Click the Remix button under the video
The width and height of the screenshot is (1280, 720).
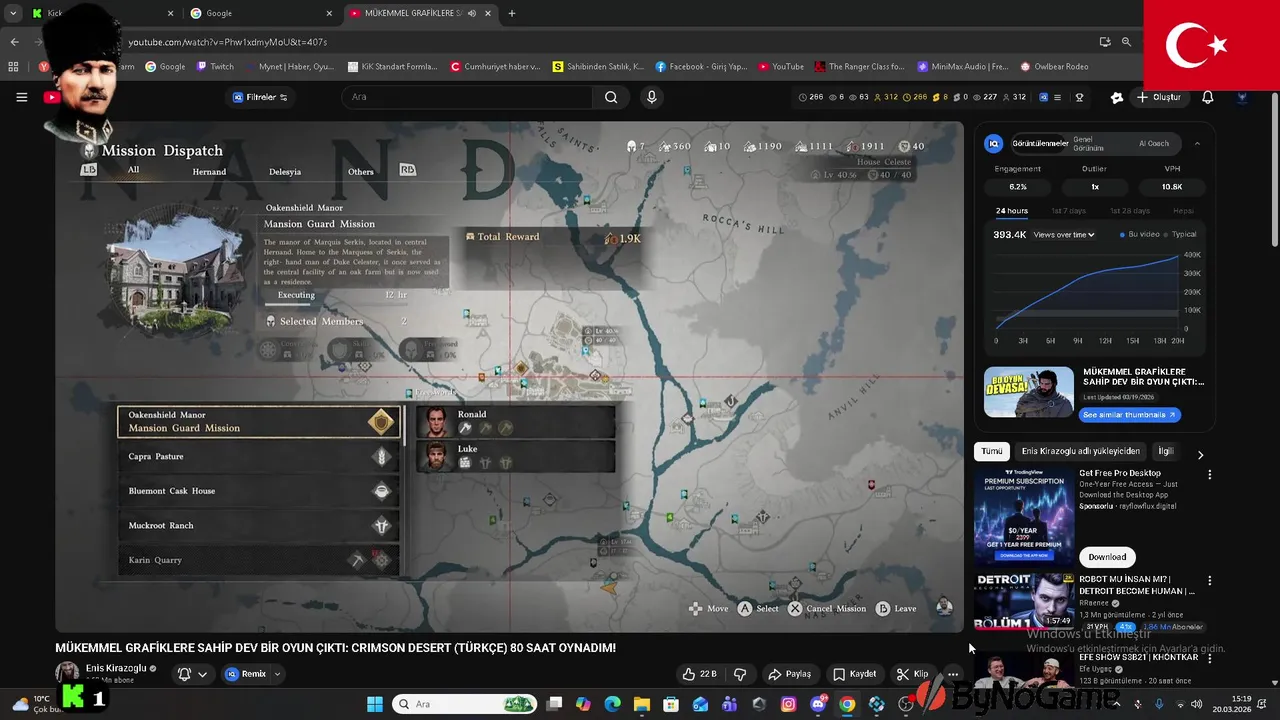point(245,674)
